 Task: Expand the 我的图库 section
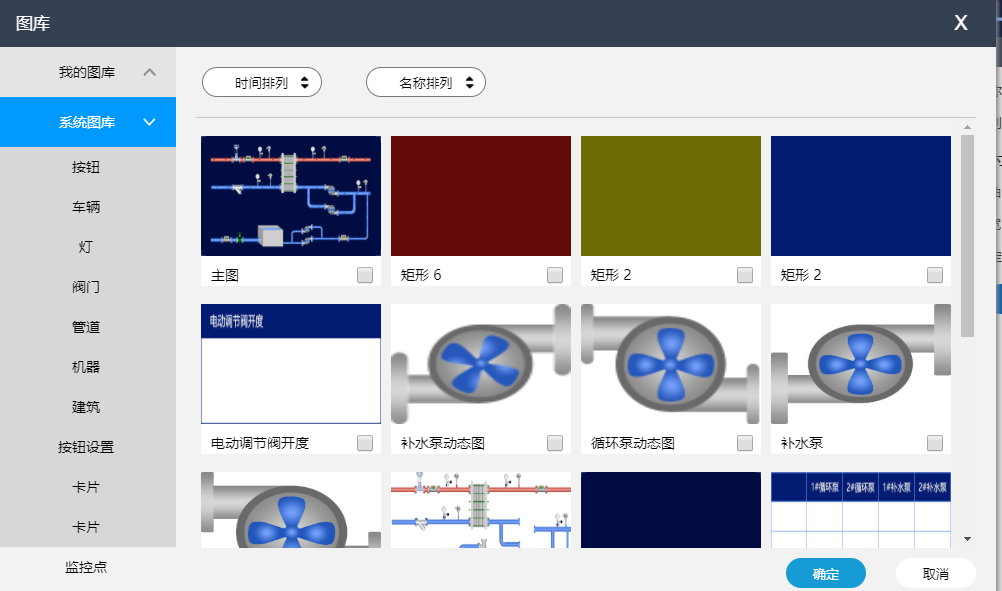88,72
